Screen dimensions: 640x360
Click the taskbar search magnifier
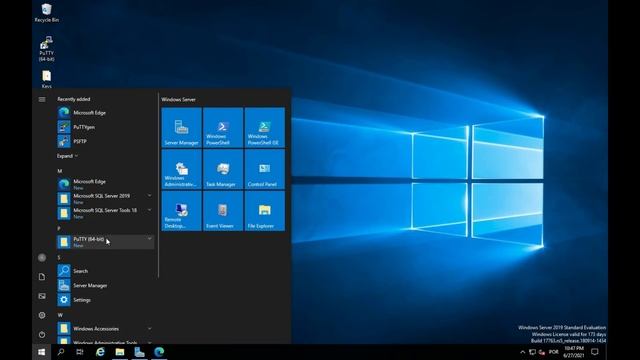tap(61, 352)
